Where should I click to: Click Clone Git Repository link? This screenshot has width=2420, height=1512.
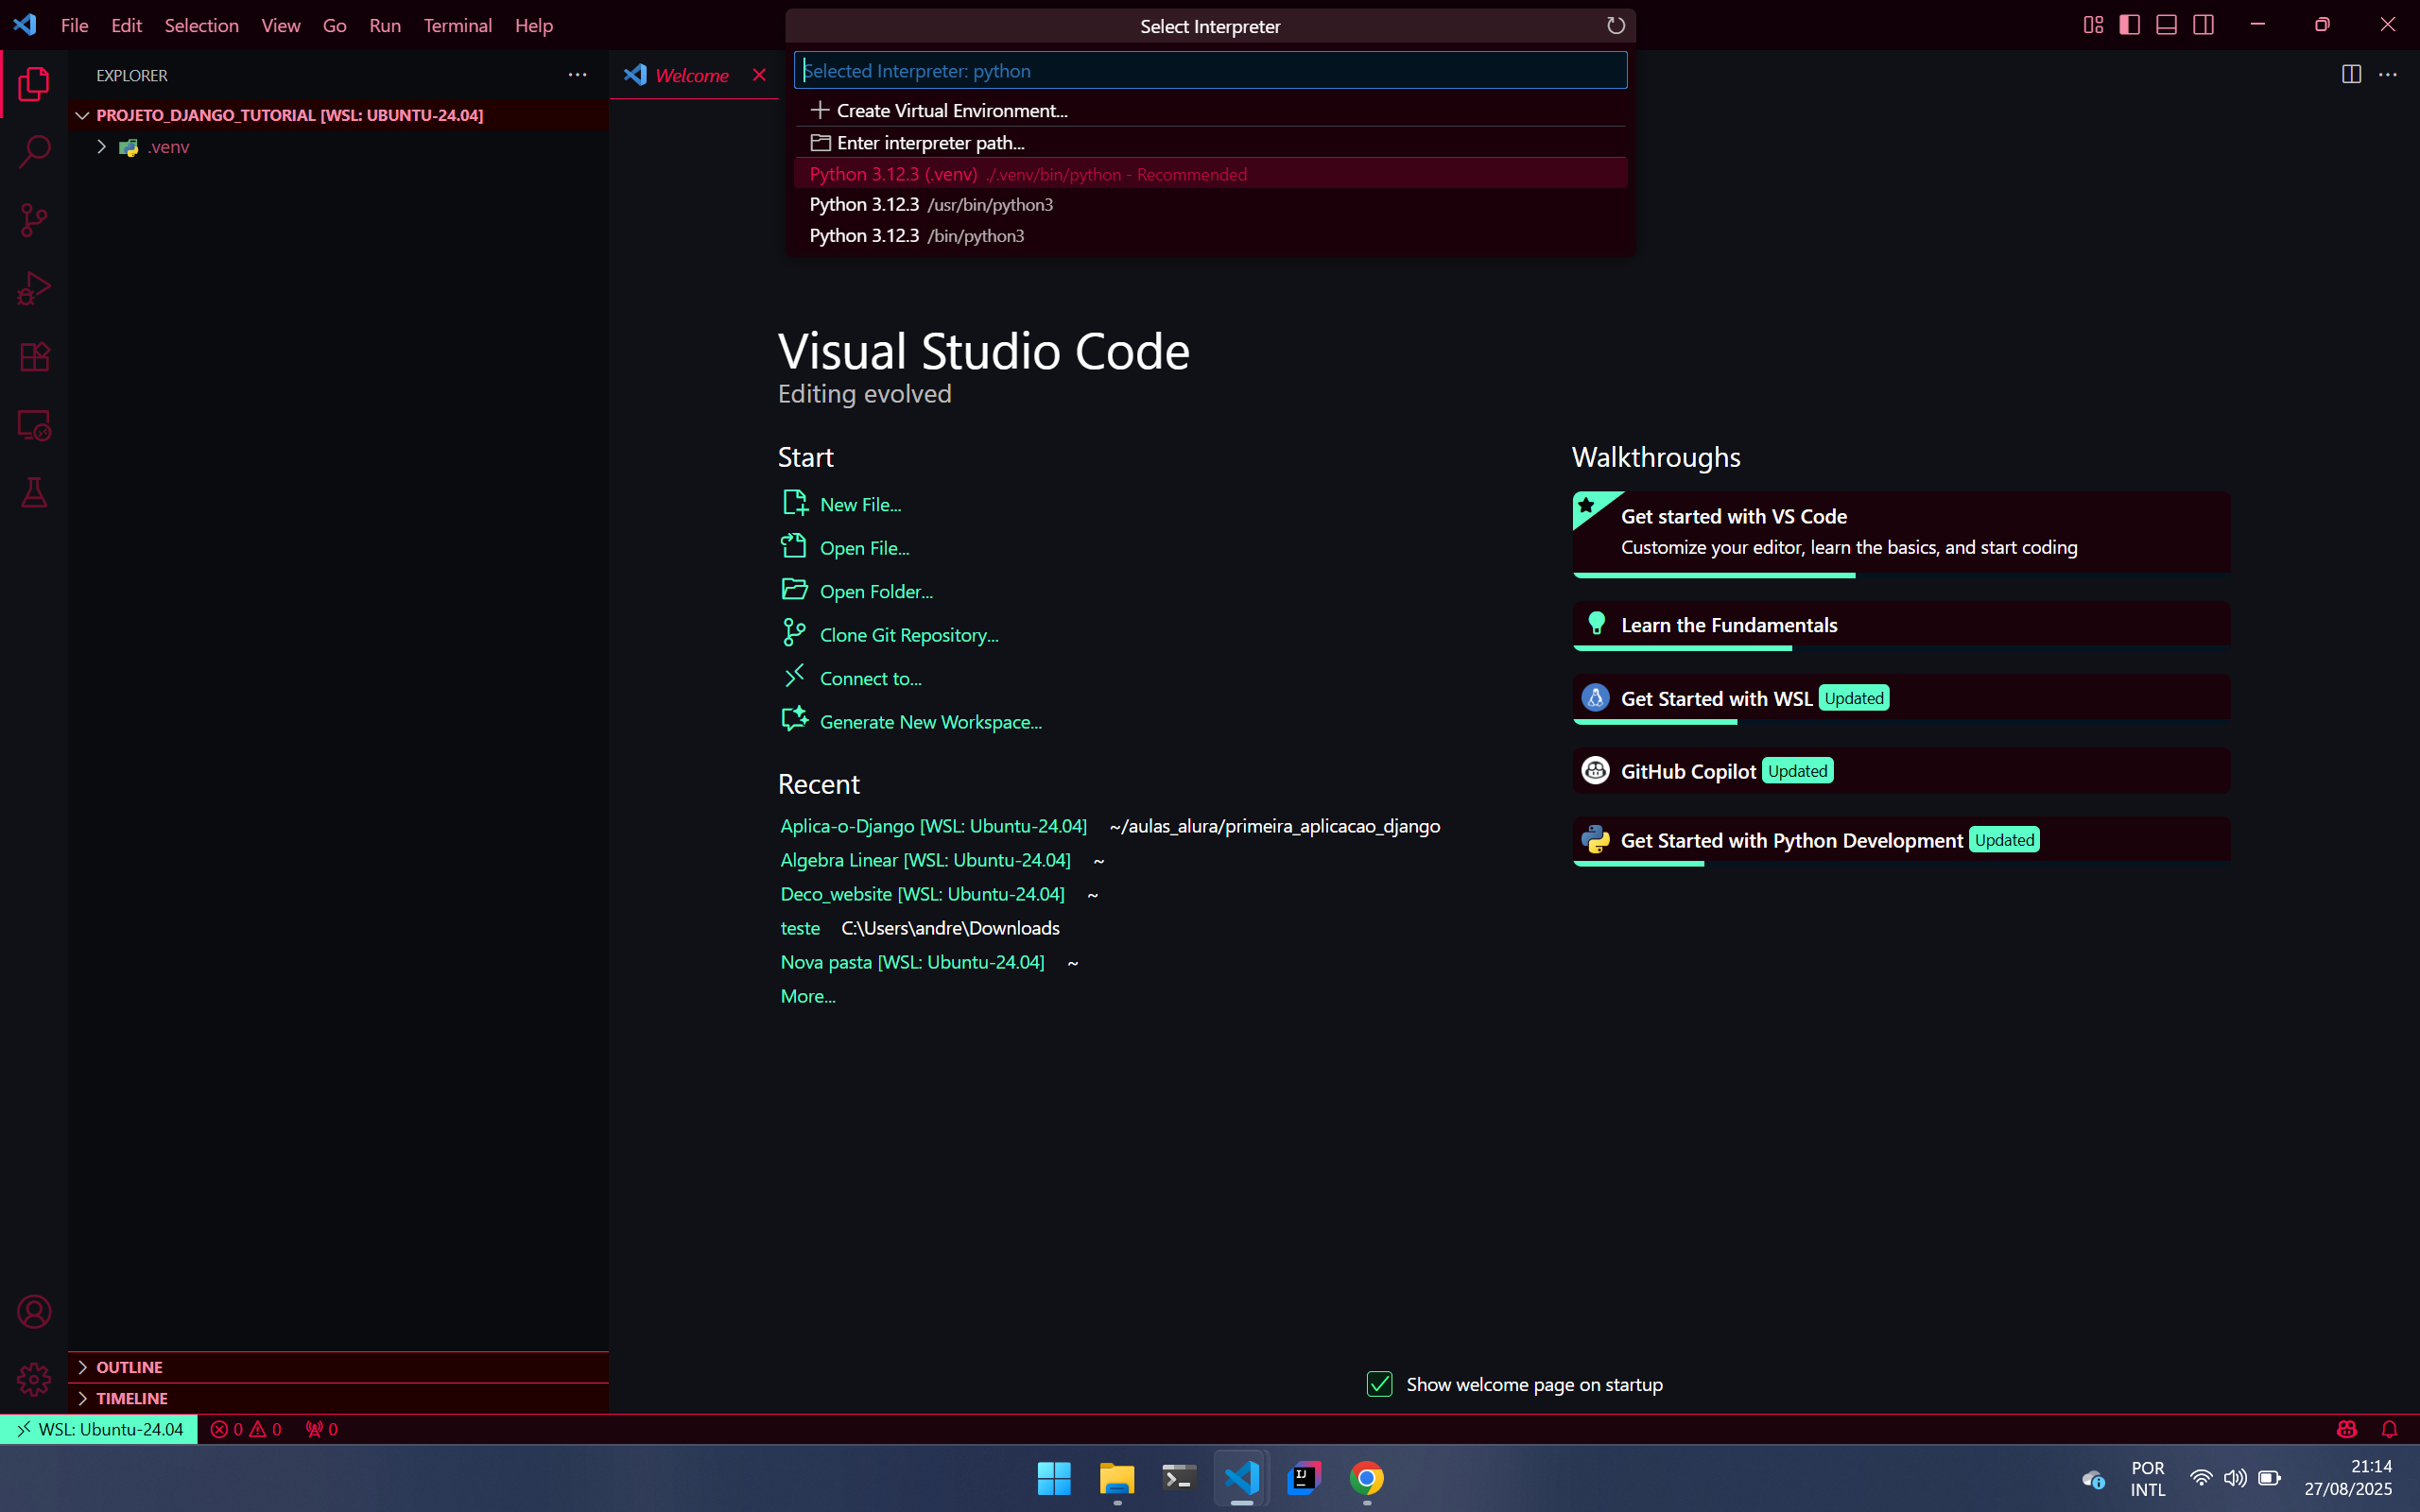point(908,635)
